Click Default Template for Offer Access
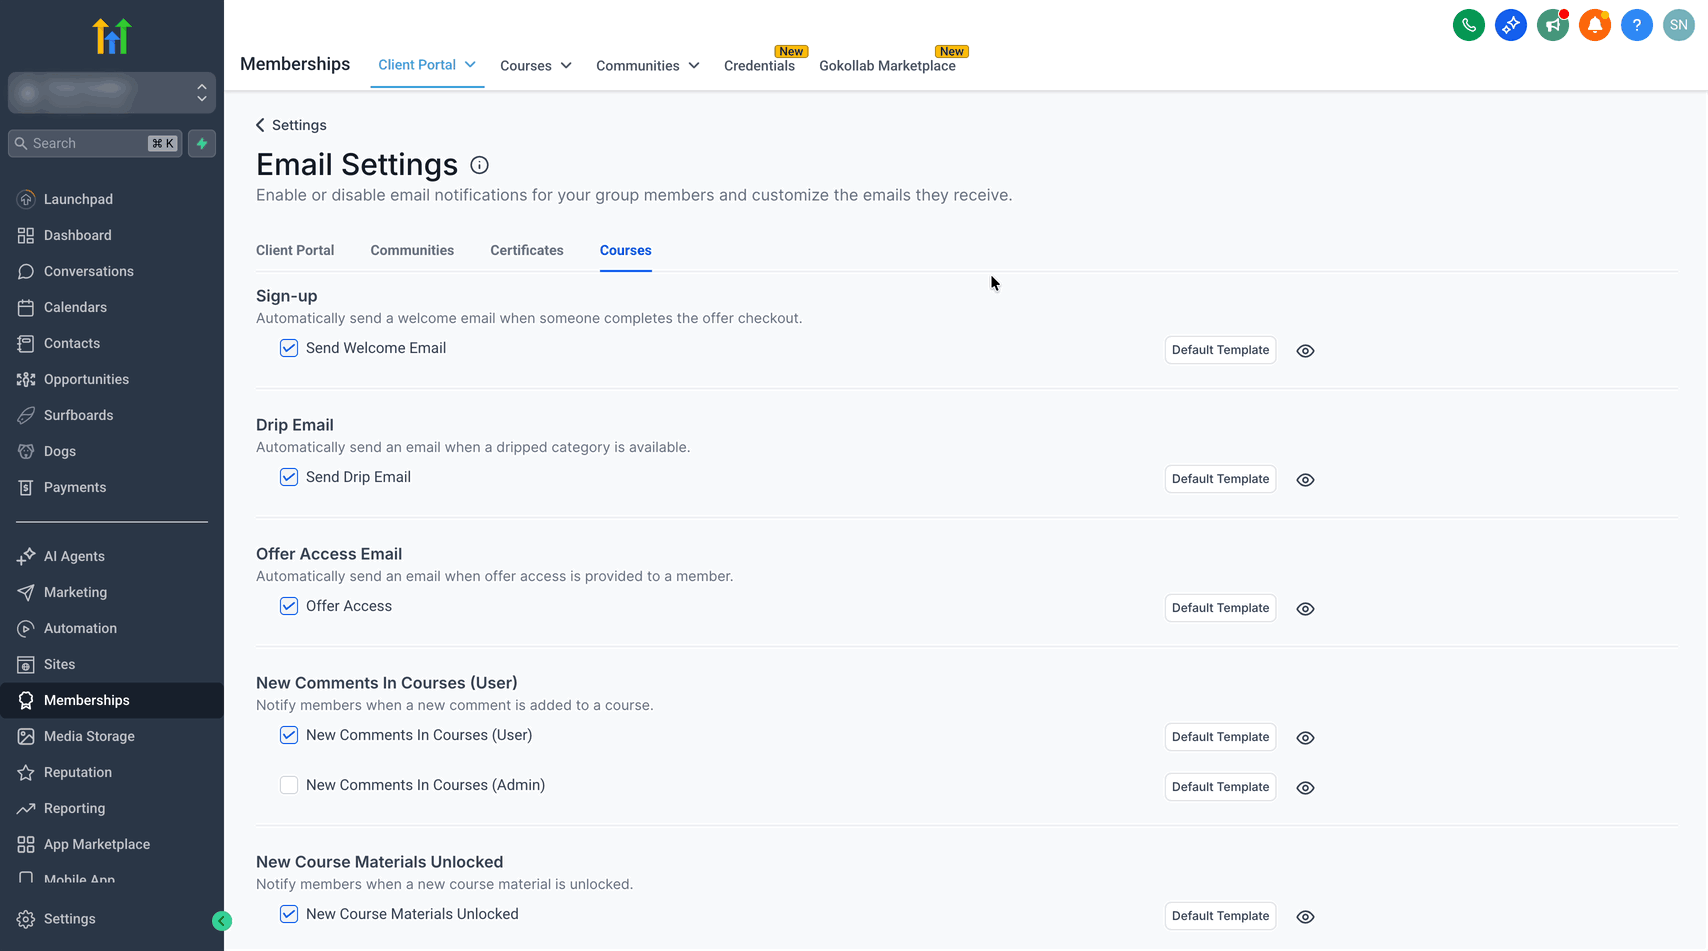Viewport: 1708px width, 951px height. pos(1220,608)
